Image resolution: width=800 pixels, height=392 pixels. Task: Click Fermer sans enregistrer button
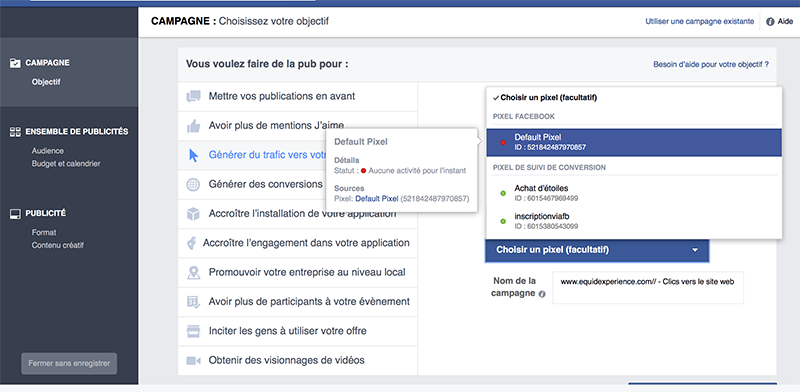pos(69,364)
